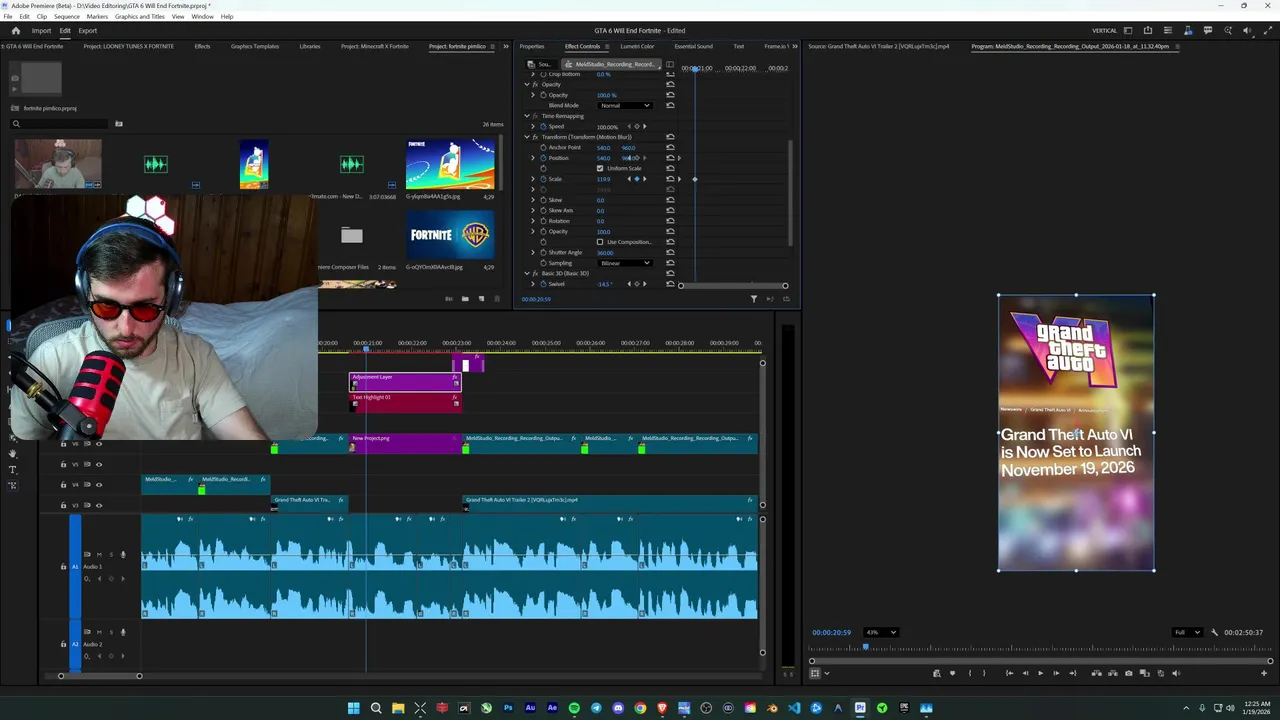
Task: Click the Program monitor time ruler playhead
Action: [x=866, y=648]
